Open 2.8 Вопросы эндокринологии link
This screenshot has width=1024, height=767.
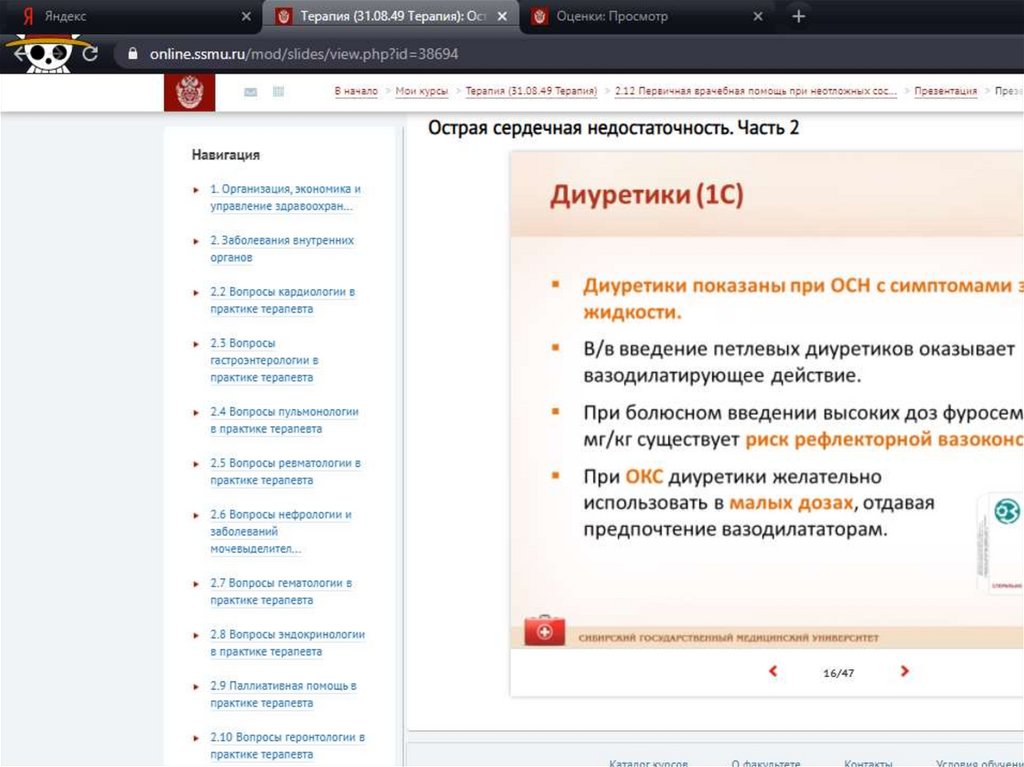tap(287, 643)
